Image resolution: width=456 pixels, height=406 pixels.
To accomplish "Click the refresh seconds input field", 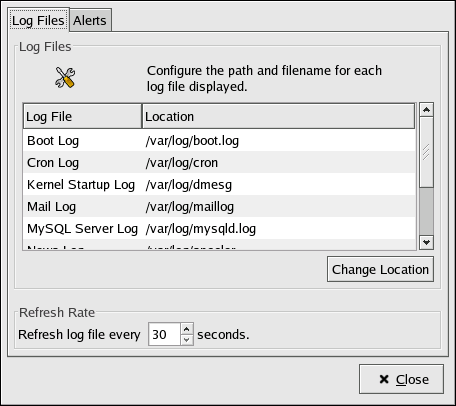I will pyautogui.click(x=165, y=334).
